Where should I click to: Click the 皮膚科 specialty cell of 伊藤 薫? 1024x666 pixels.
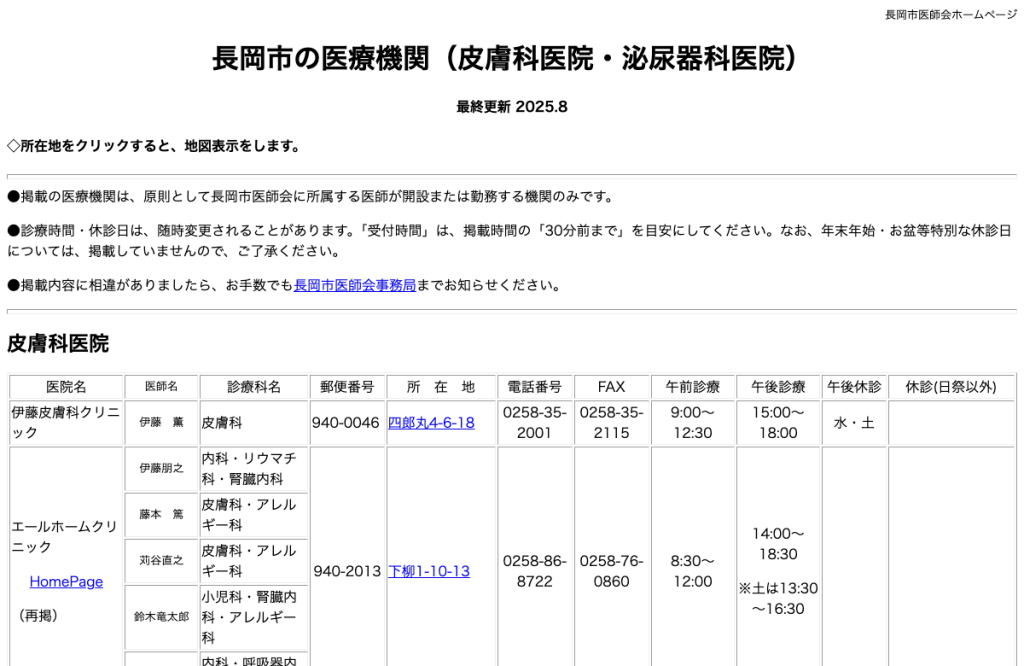pos(254,423)
